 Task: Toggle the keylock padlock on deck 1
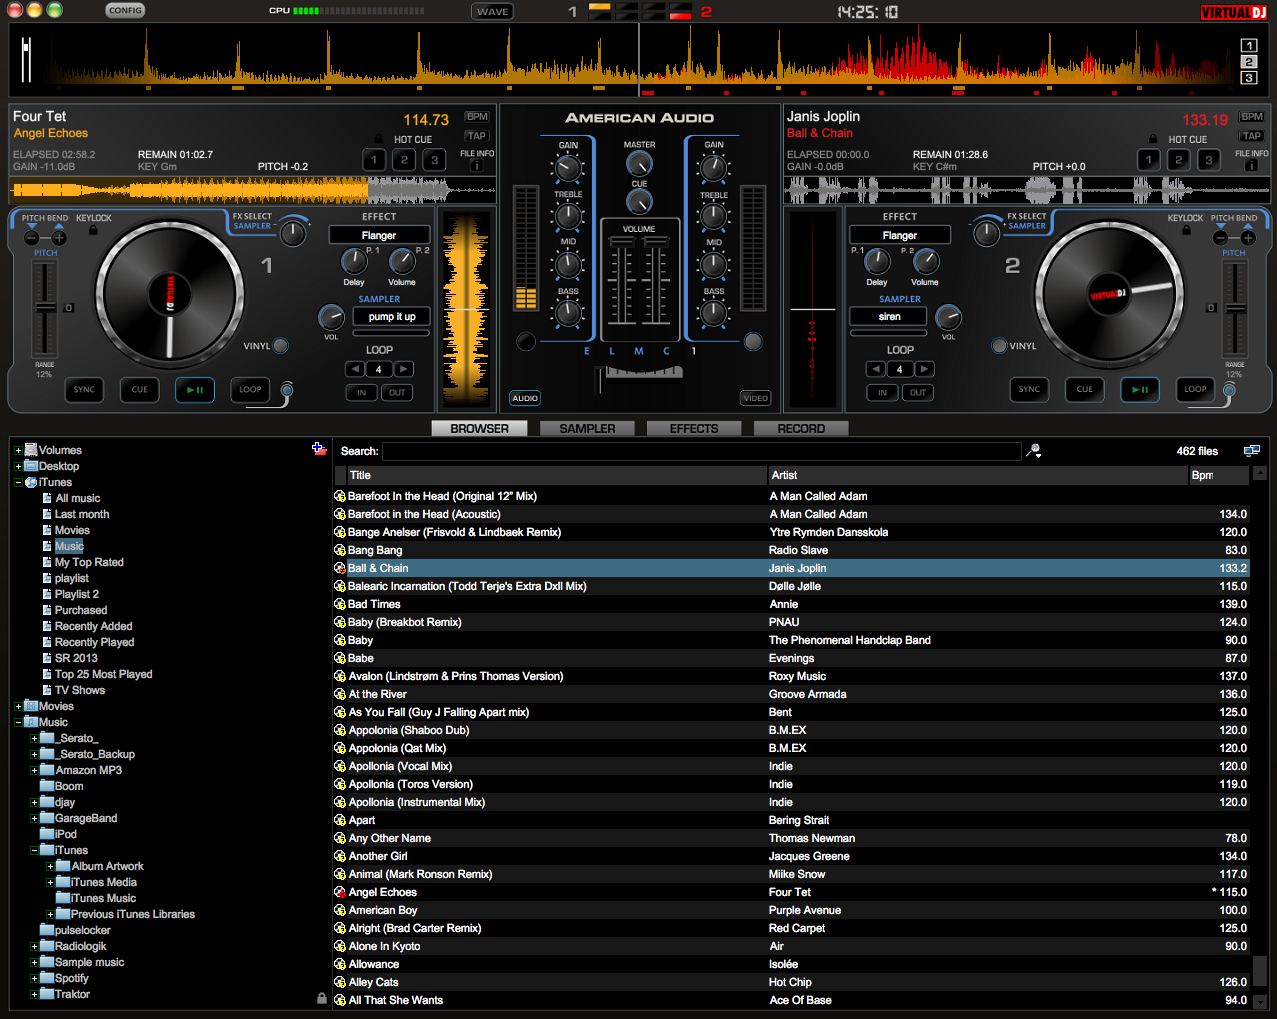coord(93,230)
